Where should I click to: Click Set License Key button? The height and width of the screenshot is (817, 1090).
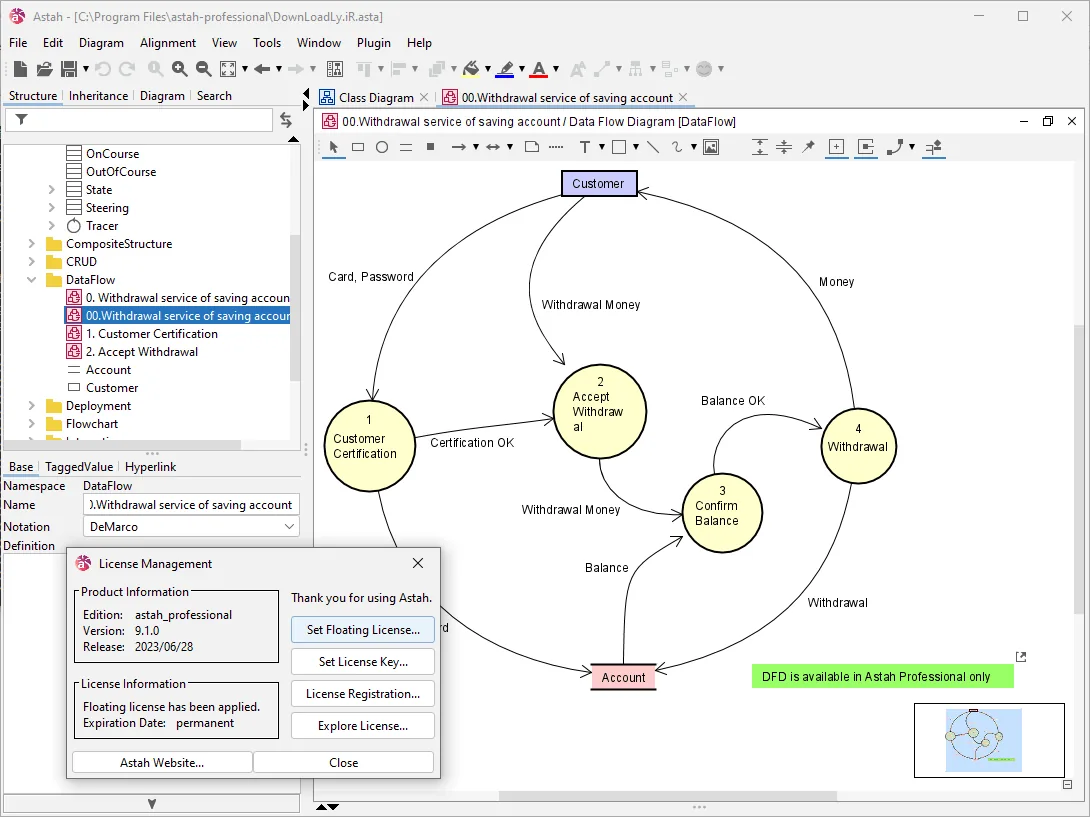363,662
